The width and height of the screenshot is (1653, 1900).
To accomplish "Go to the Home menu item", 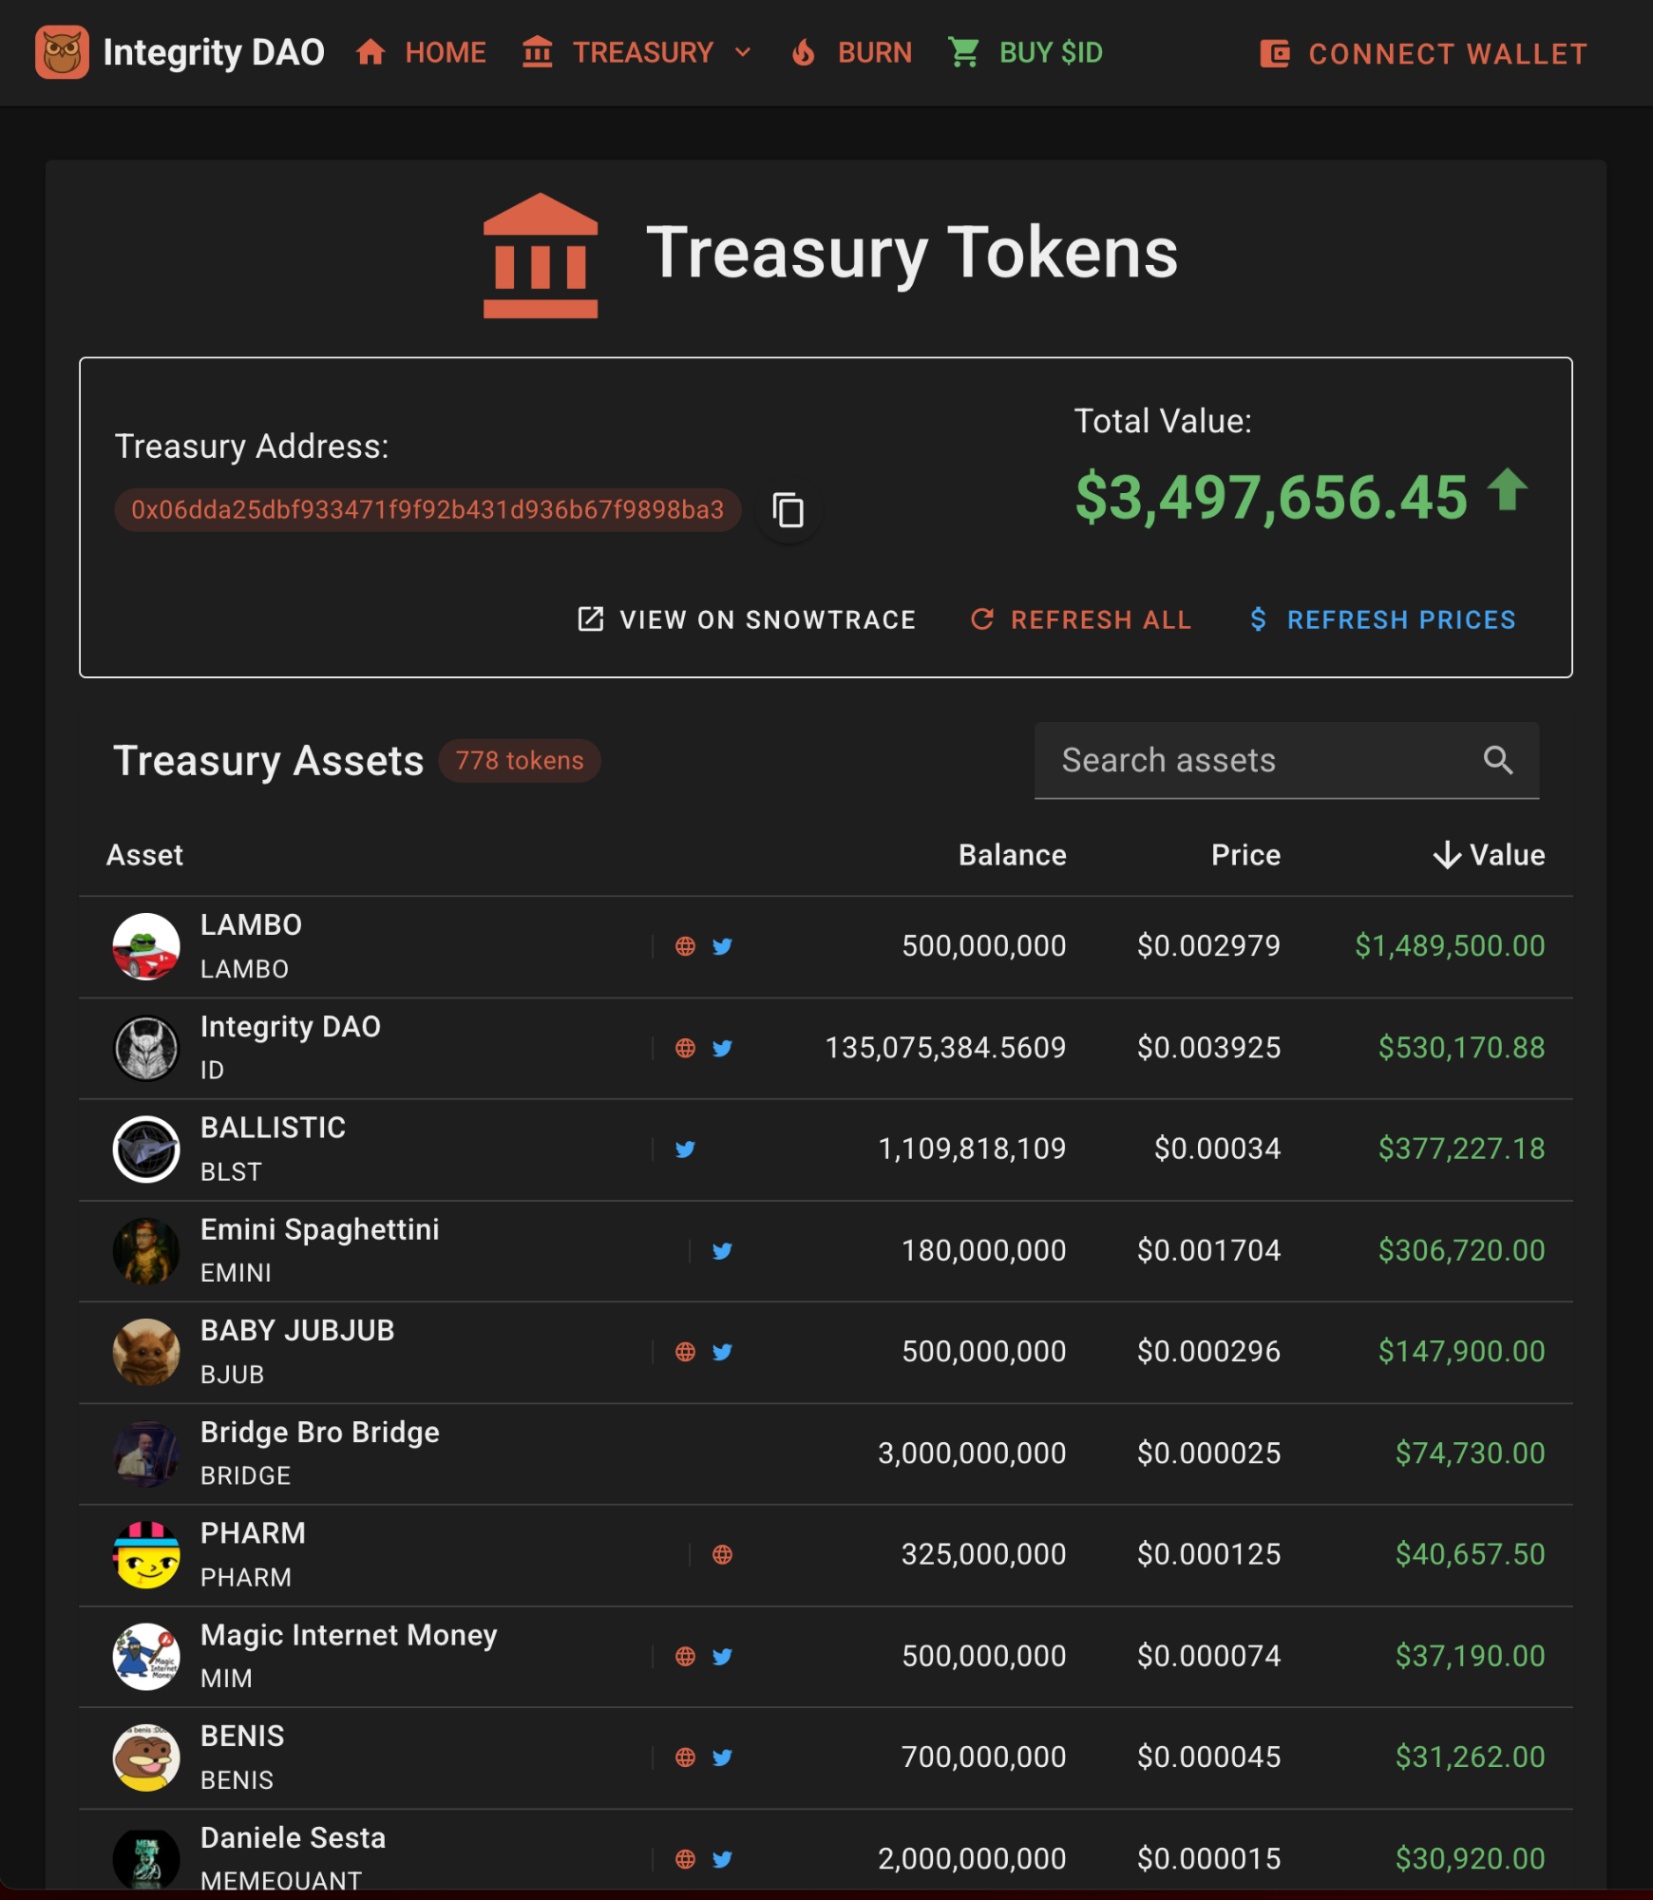I will [x=421, y=52].
